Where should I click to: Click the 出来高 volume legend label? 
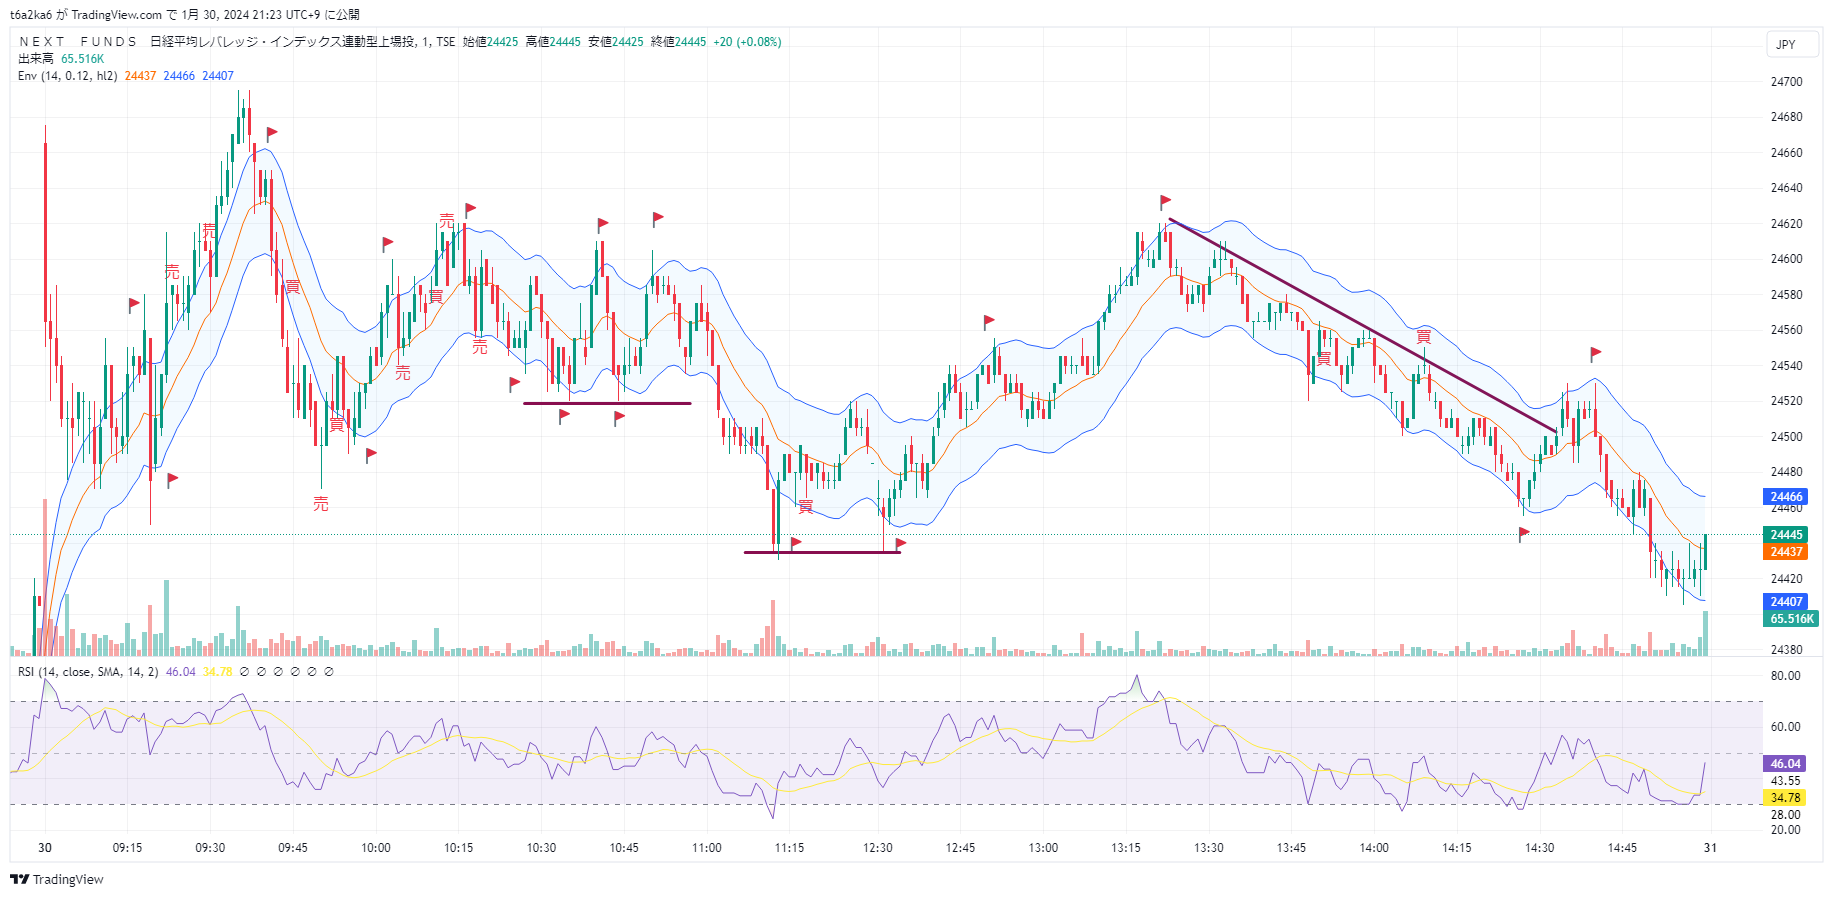tap(36, 59)
